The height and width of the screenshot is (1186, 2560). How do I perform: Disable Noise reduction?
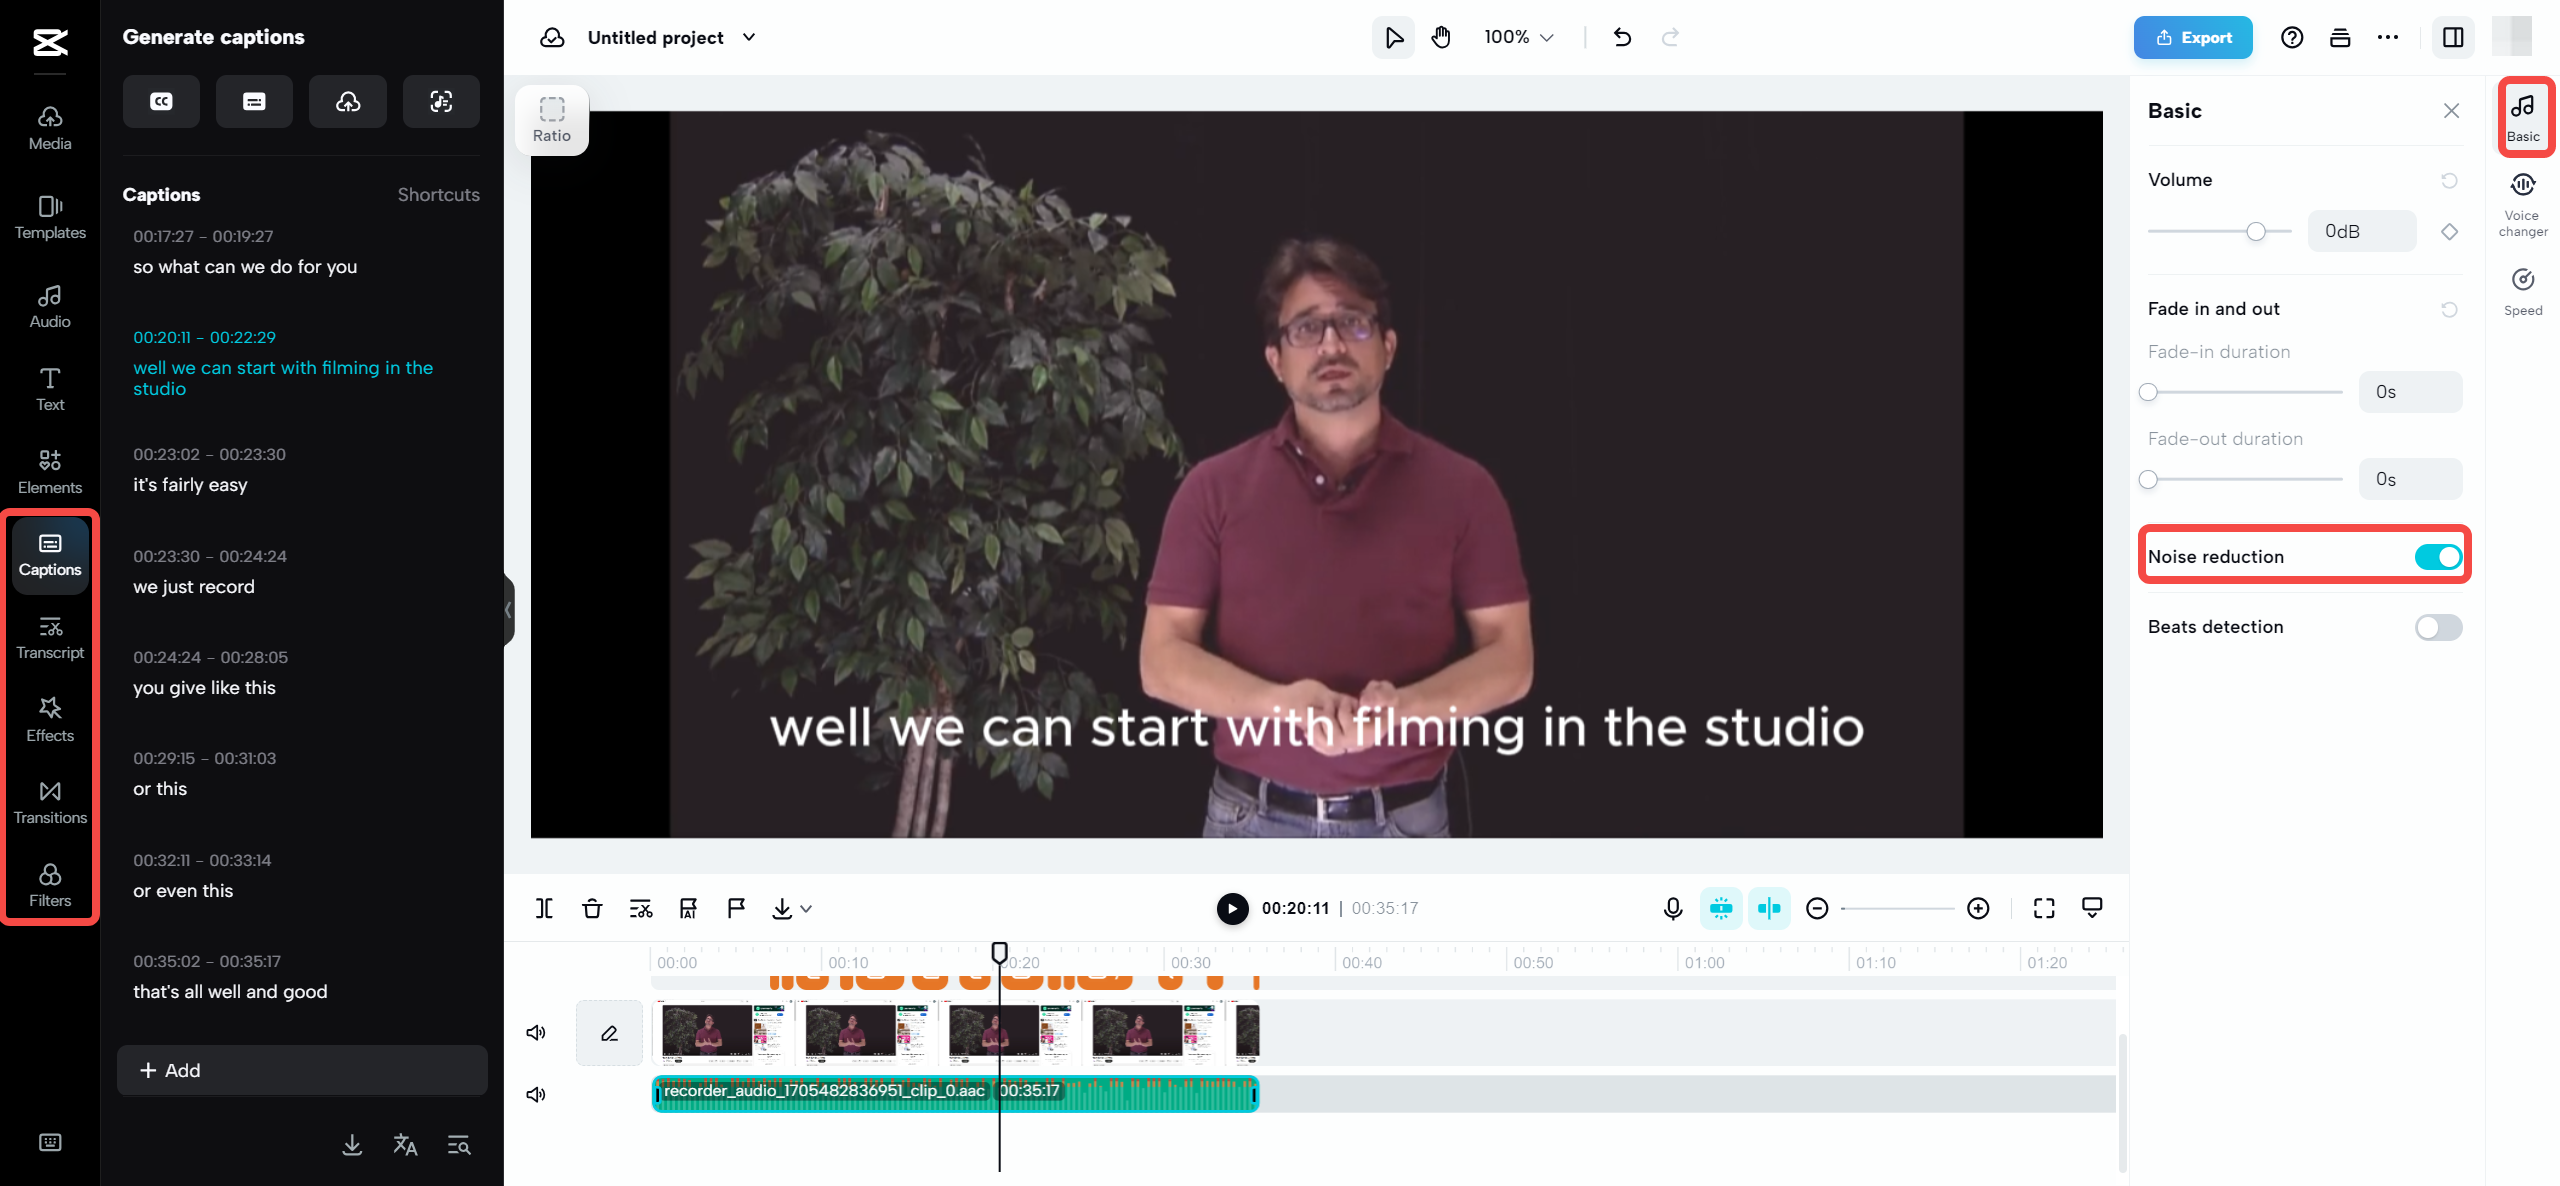2436,557
